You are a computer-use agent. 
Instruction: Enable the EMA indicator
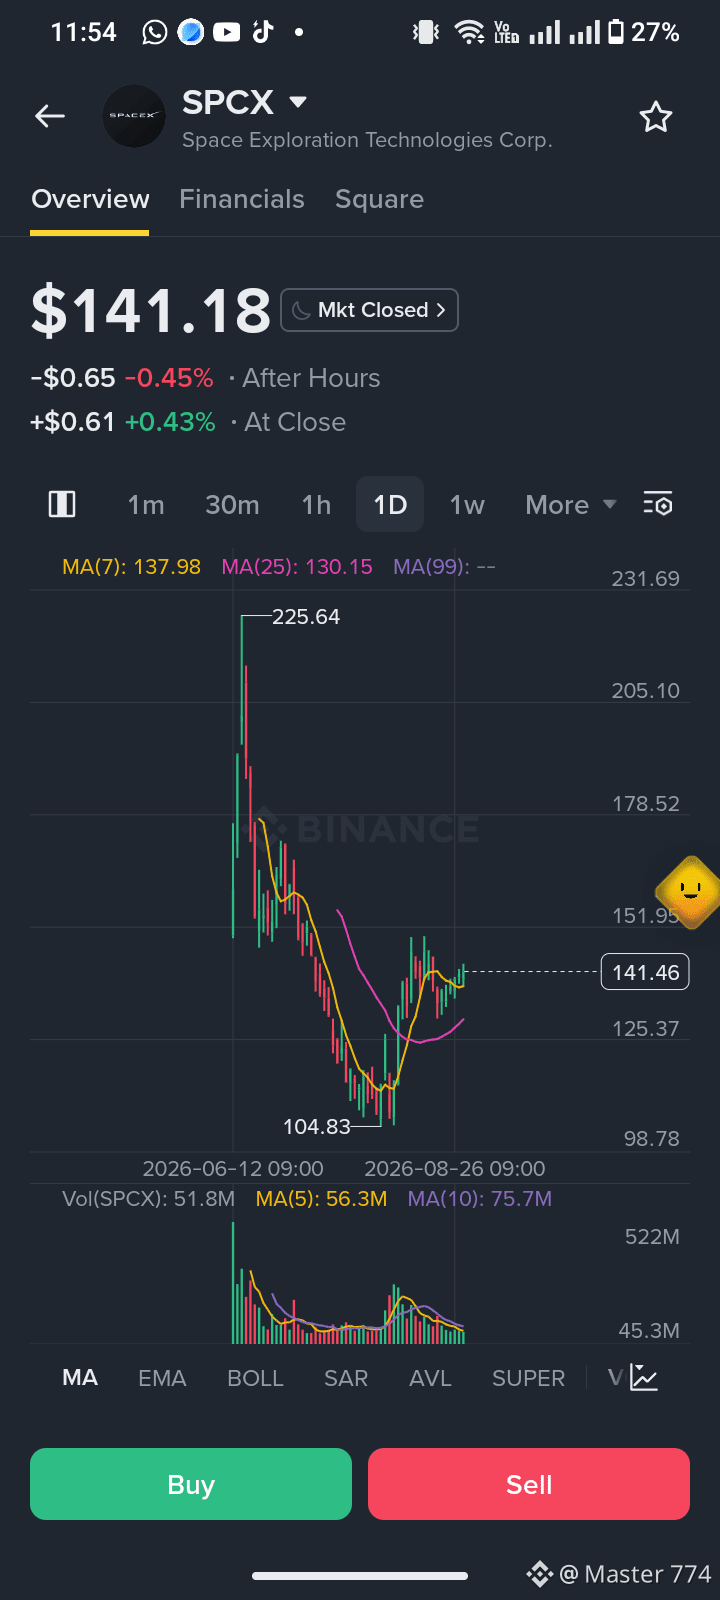tap(162, 1378)
